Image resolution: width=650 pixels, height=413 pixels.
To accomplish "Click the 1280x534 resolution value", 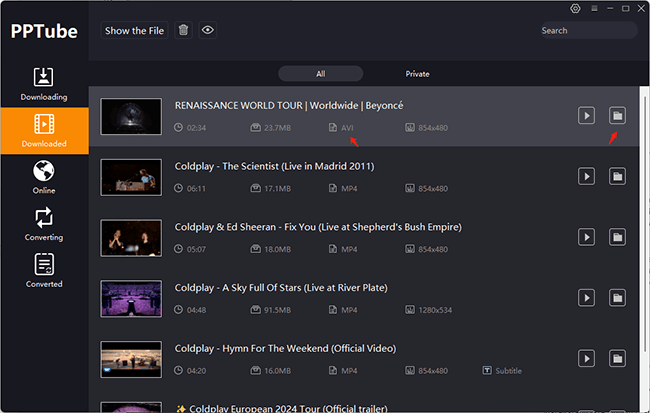I will (435, 310).
